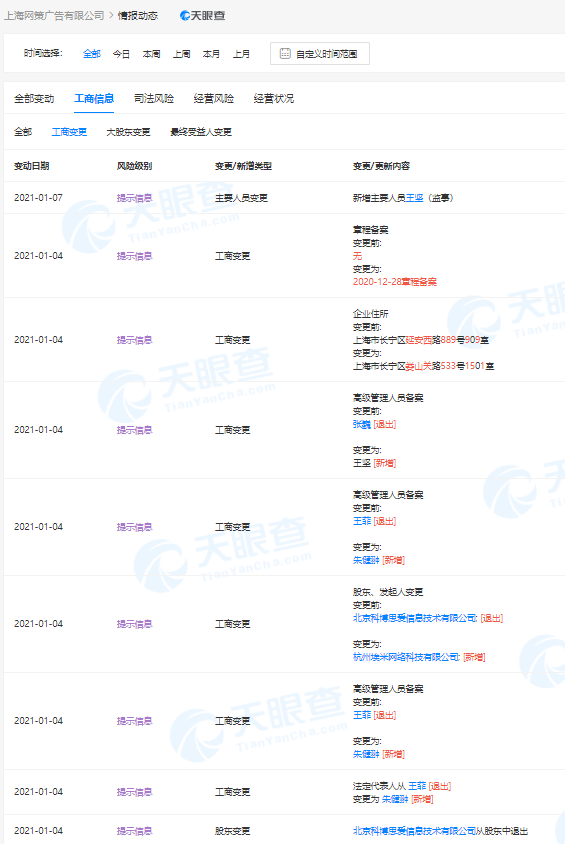565x844 pixels.
Task: Click the 2020-12-28章程备案 value
Action: [x=395, y=282]
